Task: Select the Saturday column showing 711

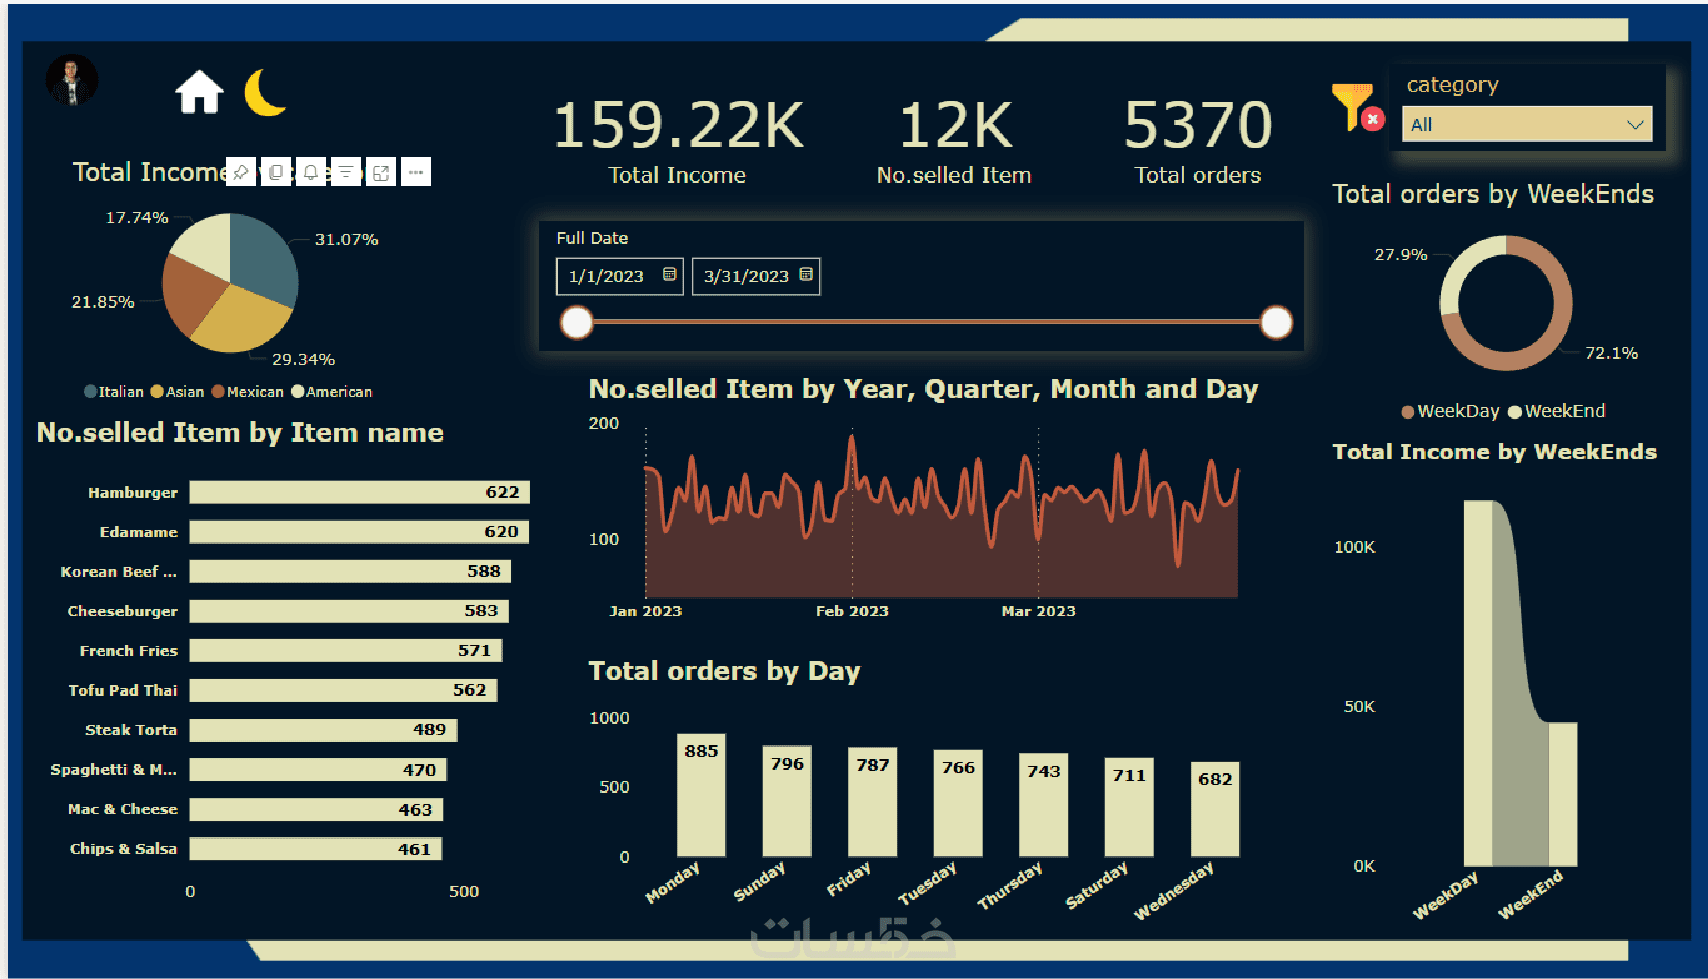Action: [x=1129, y=807]
